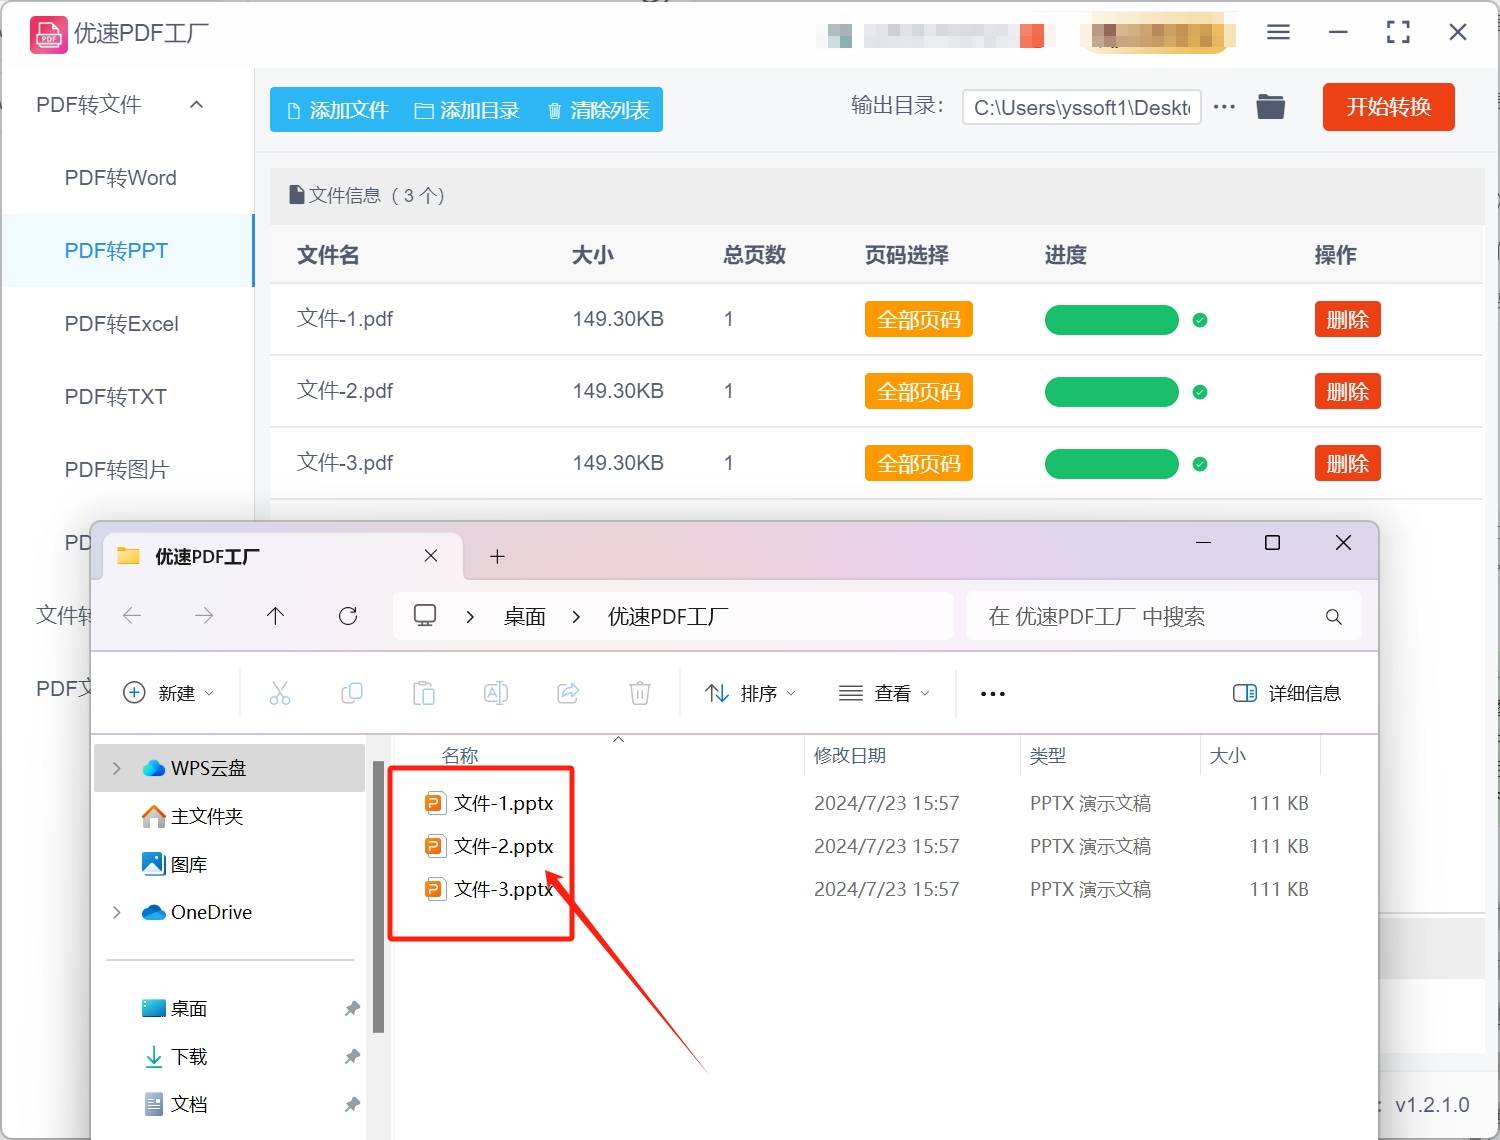Select PDF转图片 in sidebar

(x=117, y=470)
